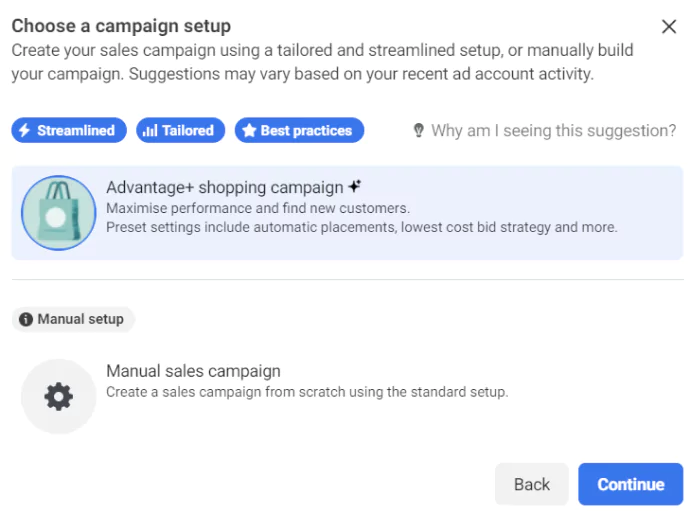Click the Advantage+ preset settings description
This screenshot has width=690, height=514.
(361, 227)
